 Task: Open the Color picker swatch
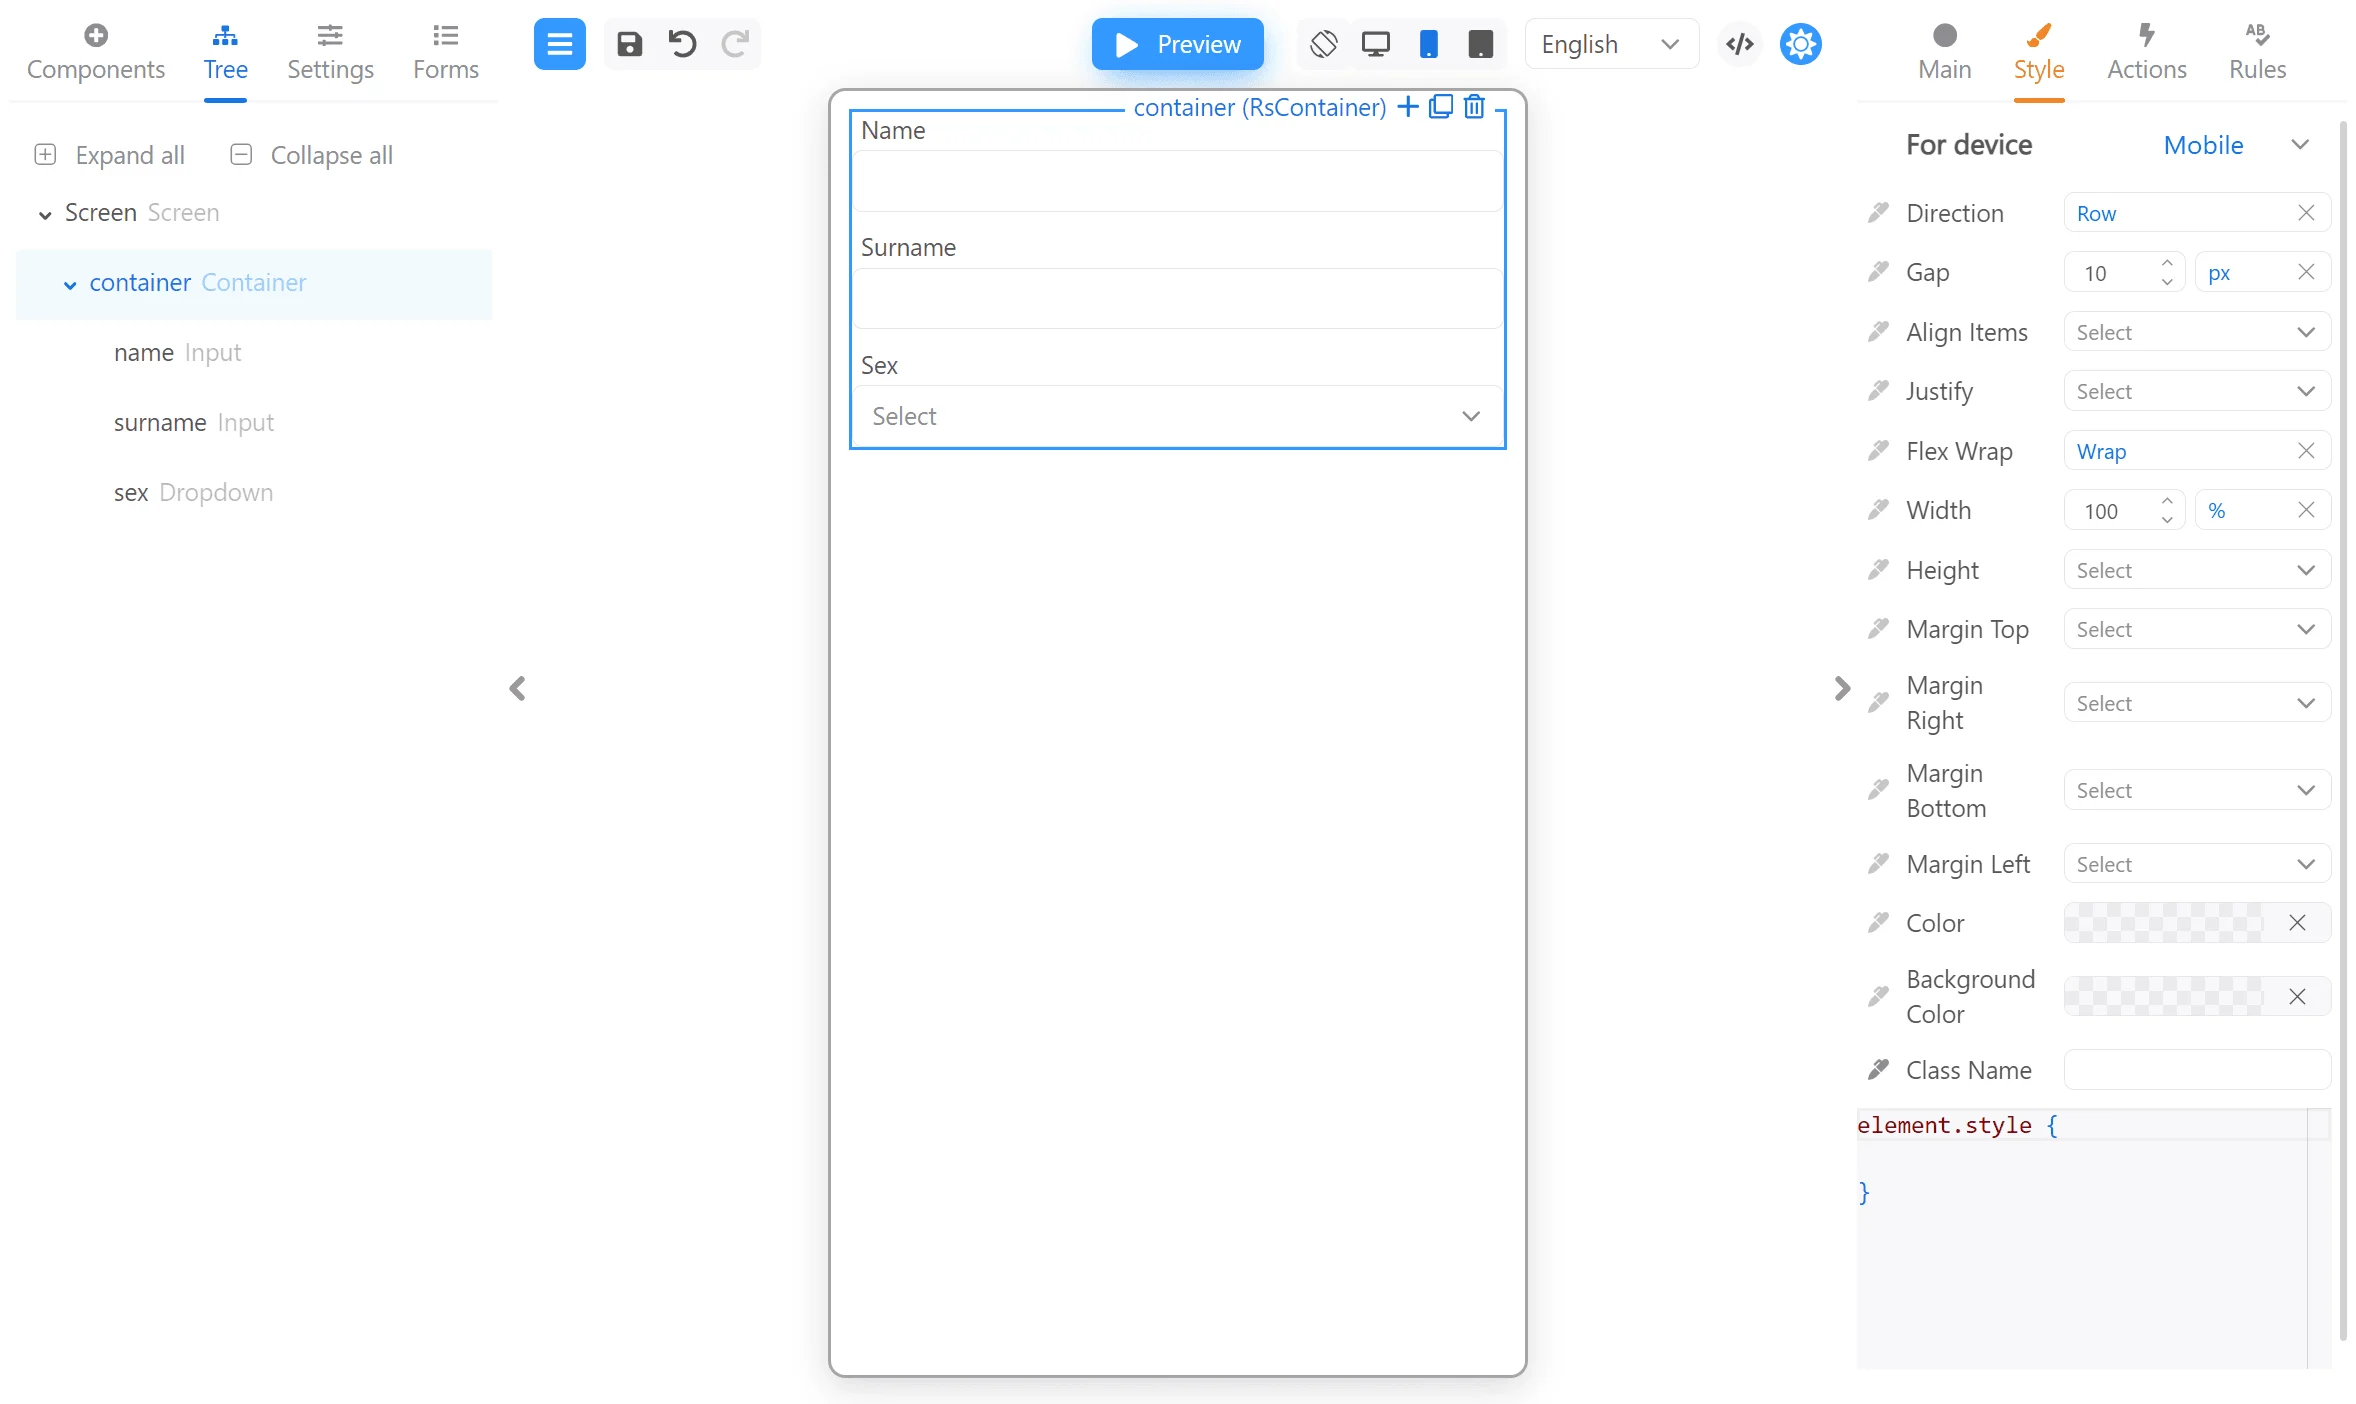[2164, 923]
